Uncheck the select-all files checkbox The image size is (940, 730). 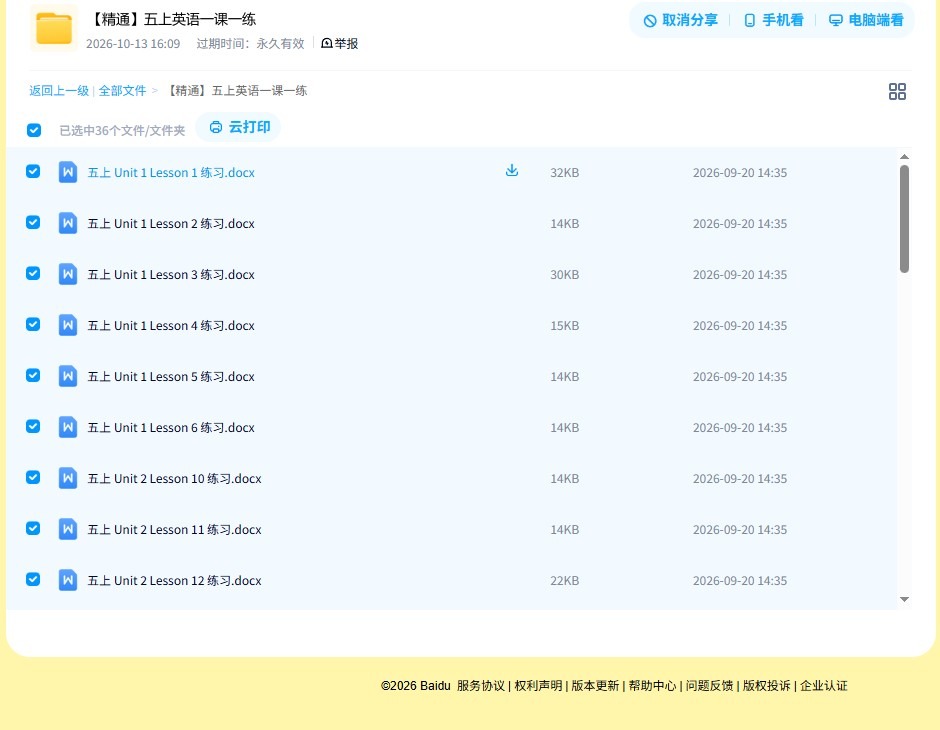34,130
